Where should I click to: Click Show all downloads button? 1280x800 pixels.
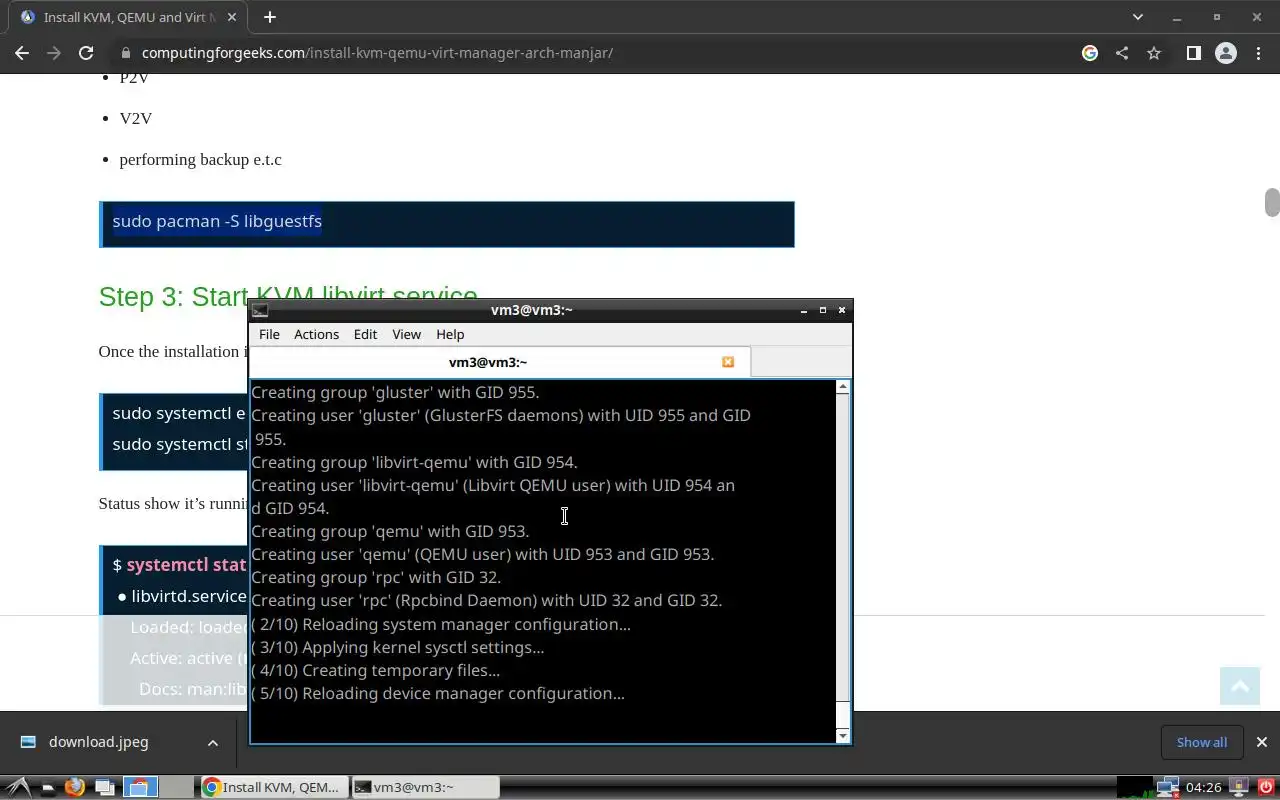click(x=1202, y=742)
